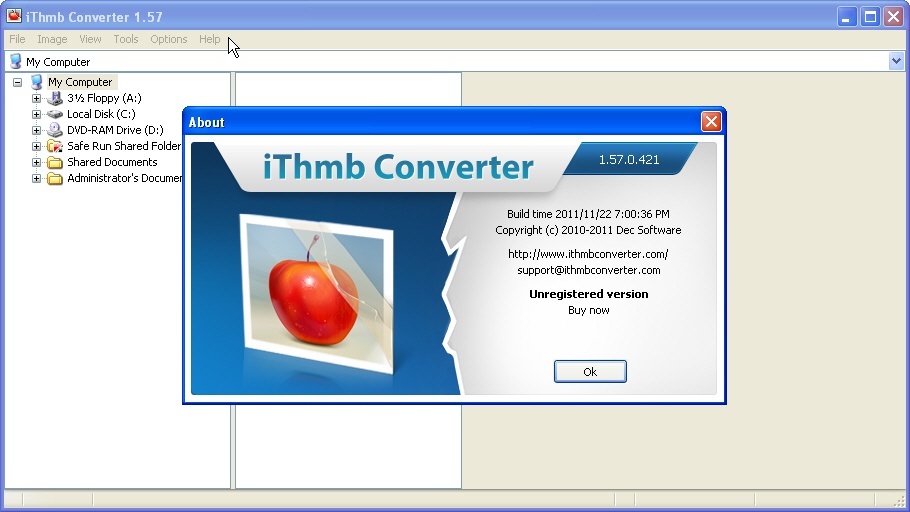The image size is (910, 512).
Task: Open the ithmbconverter.com website link
Action: [x=588, y=254]
